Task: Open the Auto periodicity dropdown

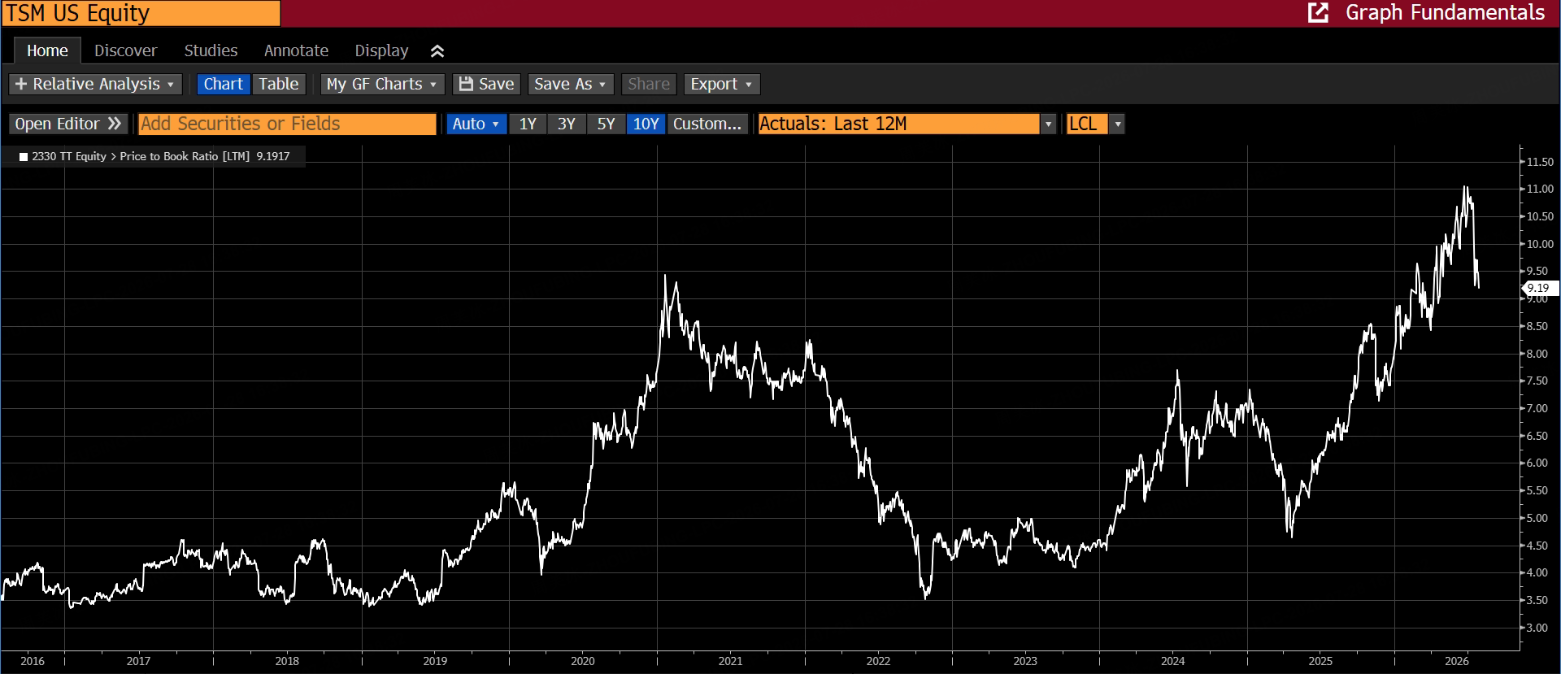Action: pyautogui.click(x=476, y=124)
